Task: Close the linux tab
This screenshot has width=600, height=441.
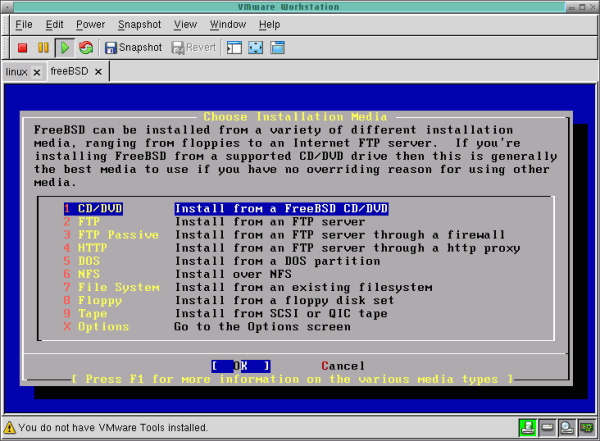Action: 37,72
